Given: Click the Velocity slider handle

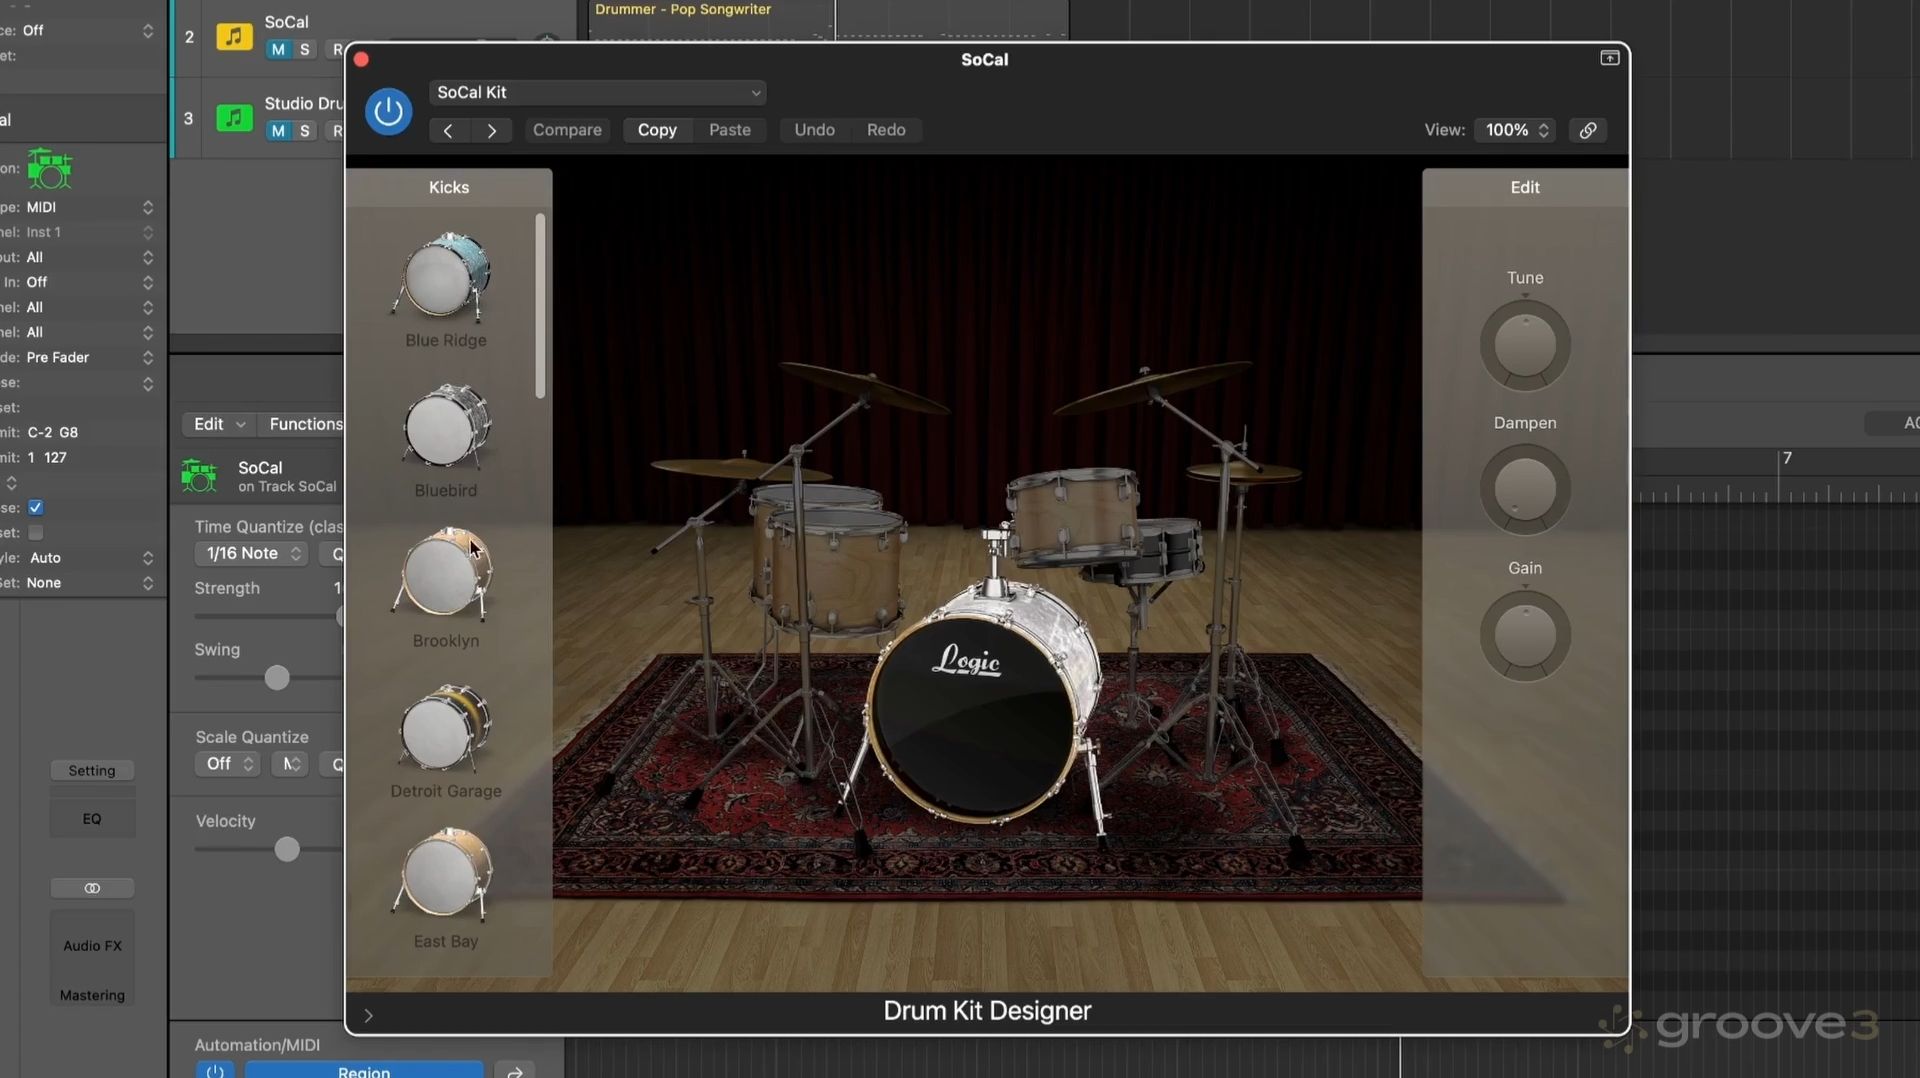Looking at the screenshot, I should coord(287,849).
